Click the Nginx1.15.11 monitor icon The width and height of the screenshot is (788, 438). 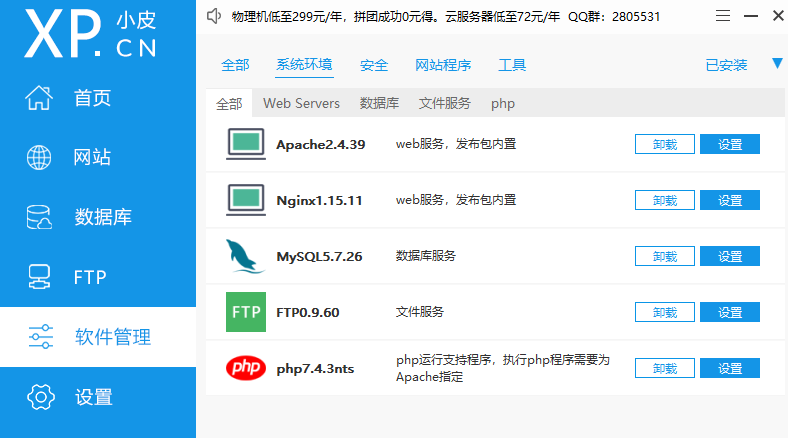click(x=245, y=200)
